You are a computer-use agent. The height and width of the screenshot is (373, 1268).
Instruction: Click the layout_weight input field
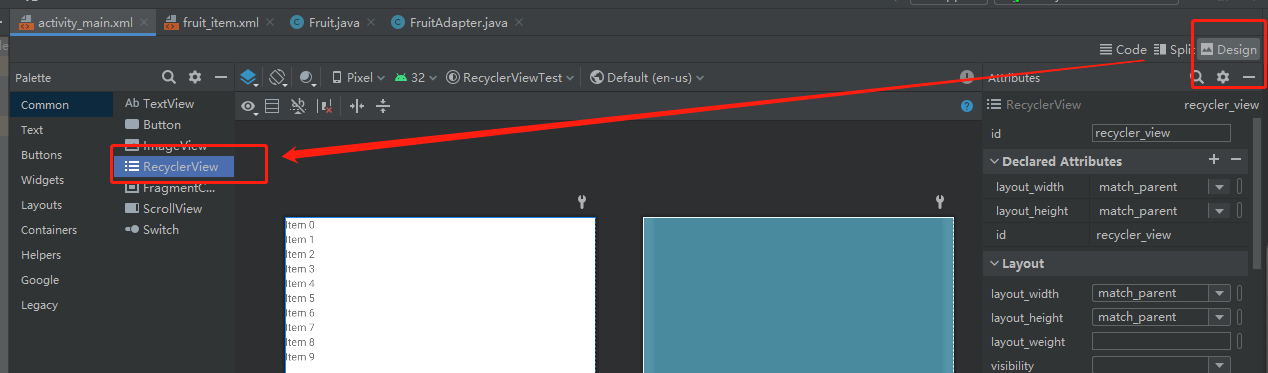1161,341
